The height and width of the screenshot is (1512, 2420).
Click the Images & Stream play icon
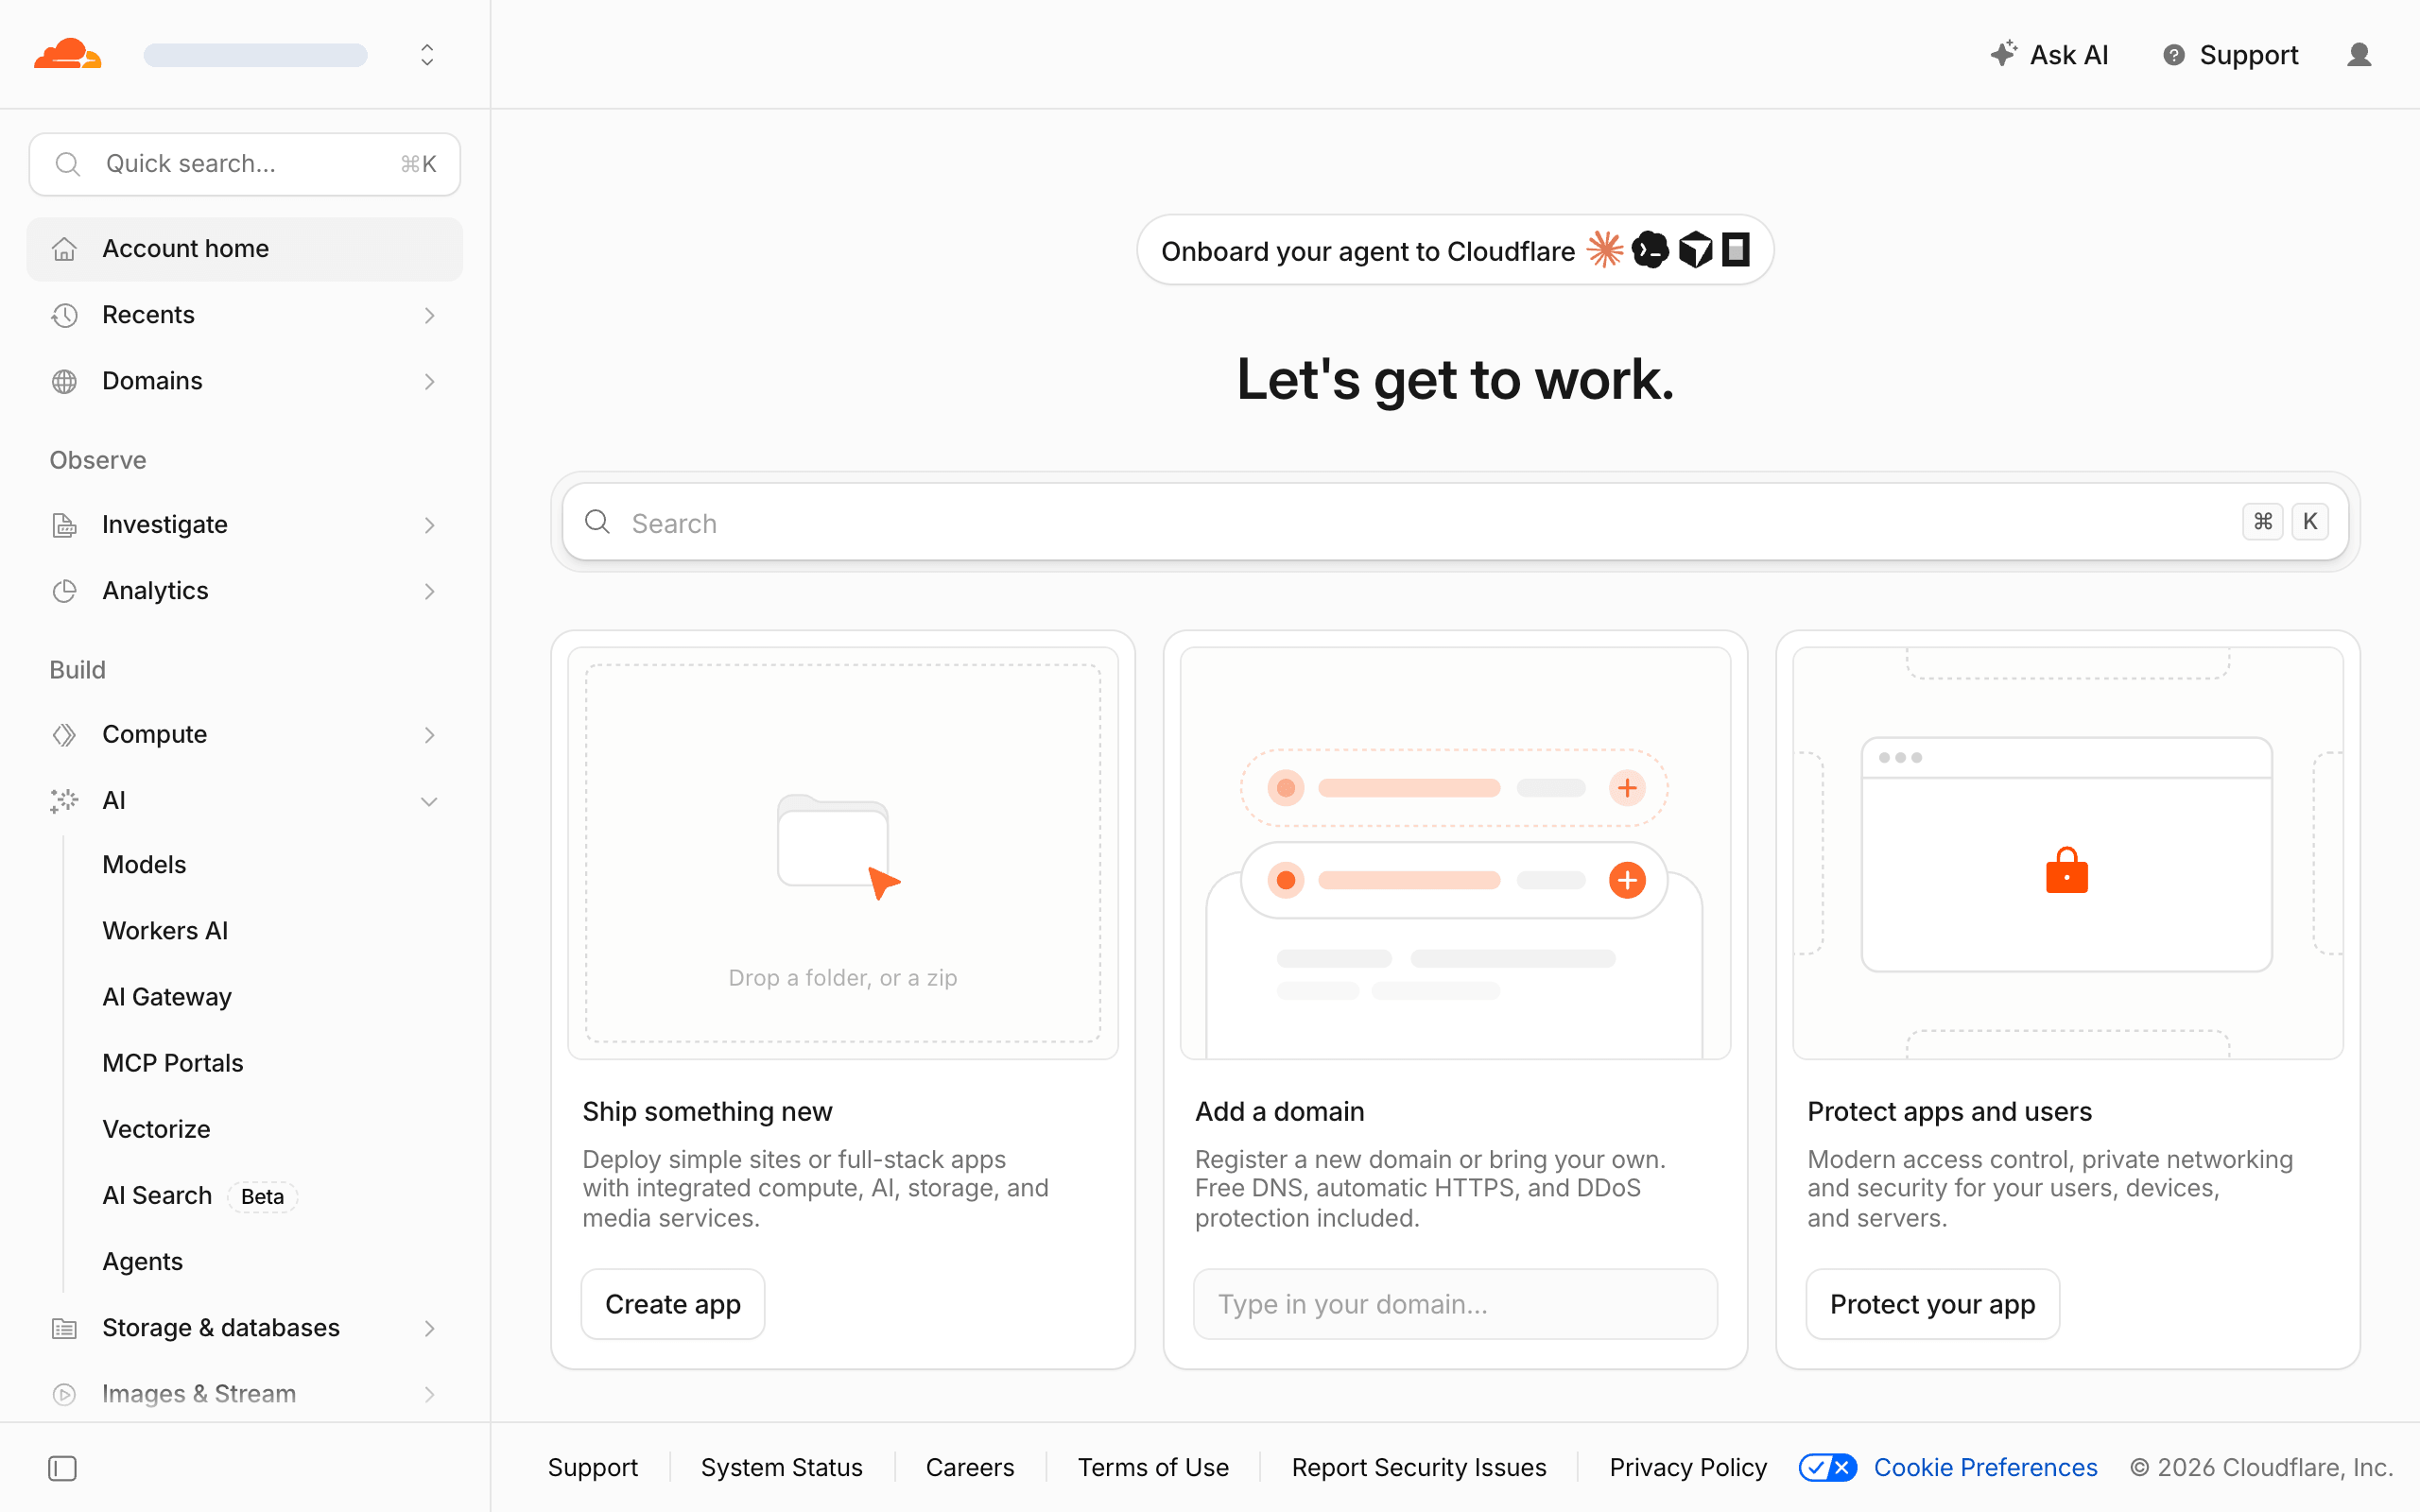[64, 1394]
